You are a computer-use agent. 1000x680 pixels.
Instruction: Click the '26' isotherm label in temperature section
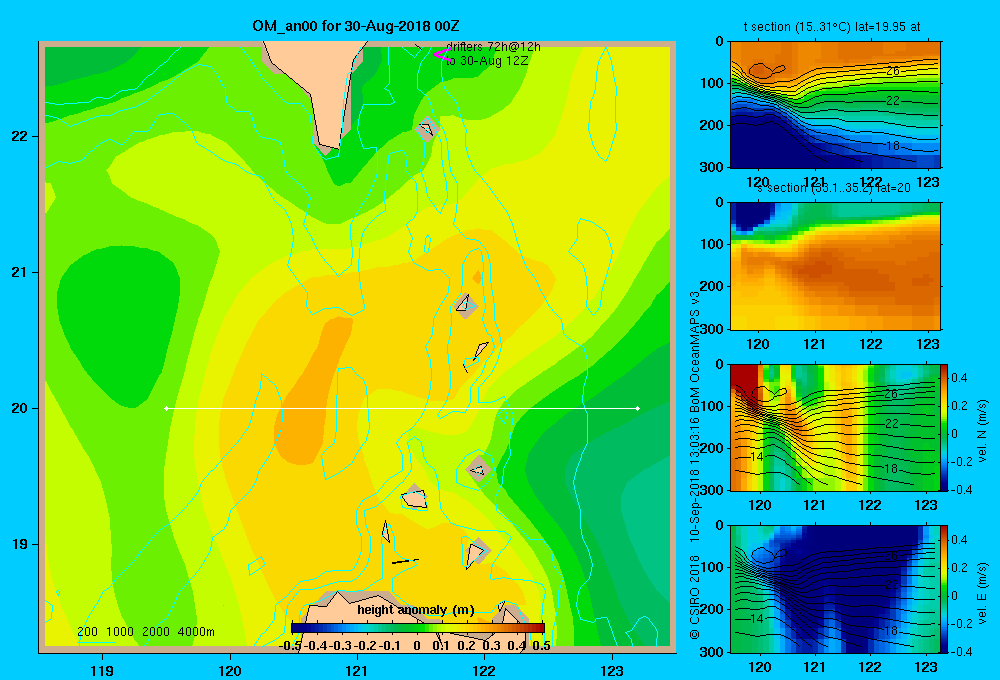coord(893,71)
